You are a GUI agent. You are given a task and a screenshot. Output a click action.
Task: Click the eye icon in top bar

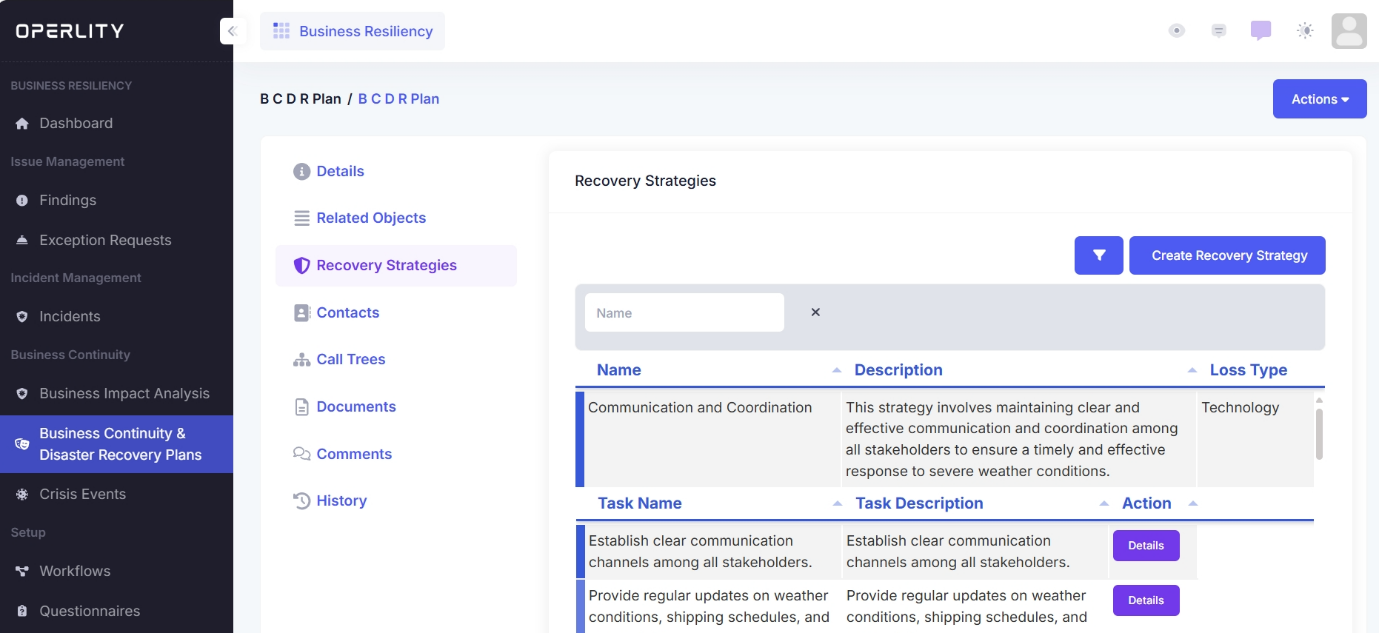click(1177, 30)
